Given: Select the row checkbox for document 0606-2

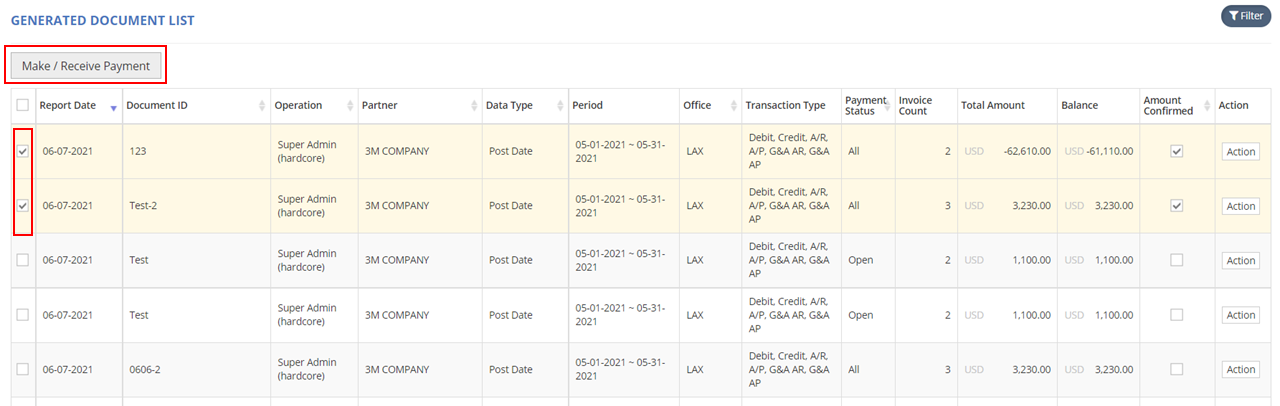Looking at the screenshot, I should pos(23,369).
